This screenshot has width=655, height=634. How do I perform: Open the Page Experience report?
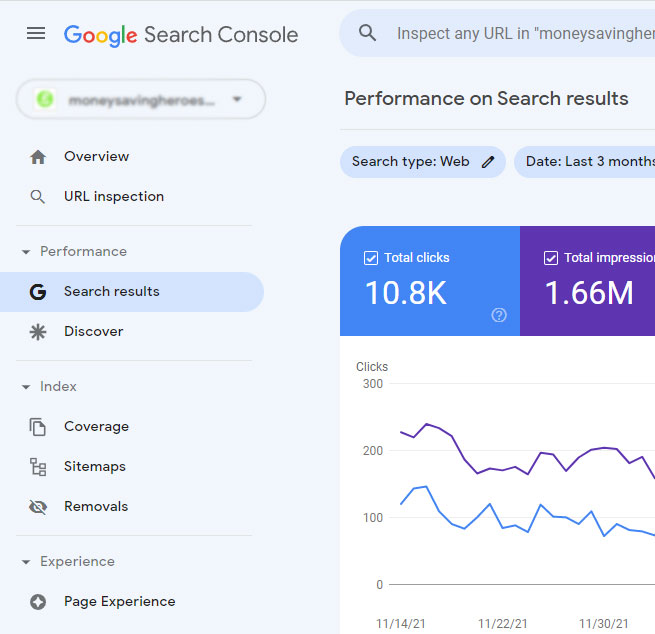[x=119, y=601]
